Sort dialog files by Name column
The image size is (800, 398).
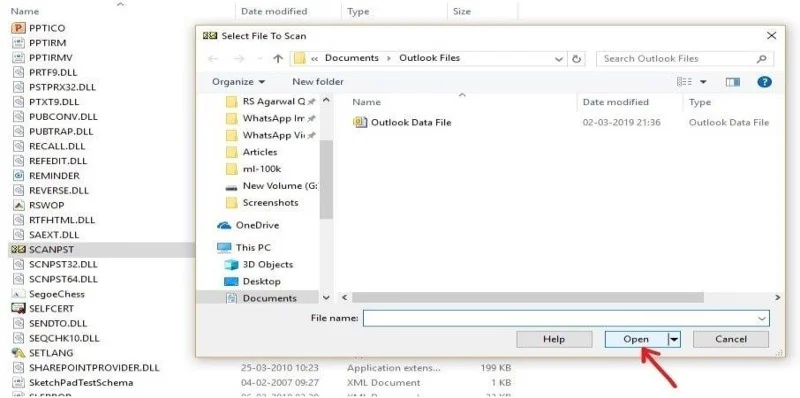[x=366, y=102]
